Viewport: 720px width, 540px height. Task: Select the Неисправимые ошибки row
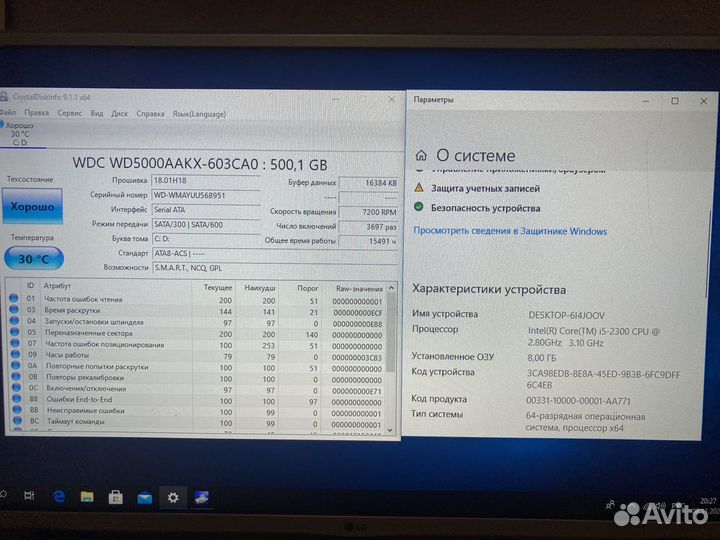click(x=197, y=411)
